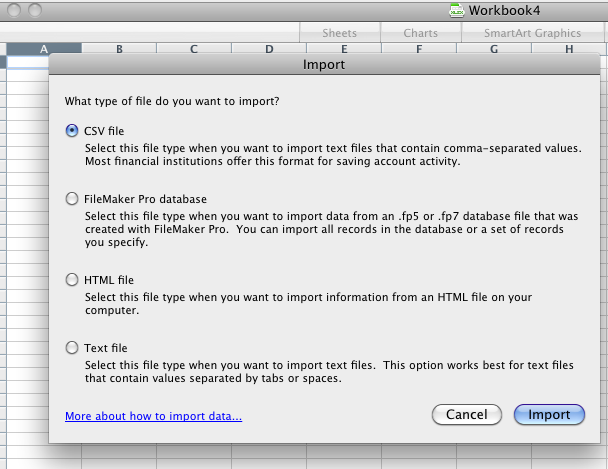This screenshot has height=469, width=608.
Task: Pick the Text file import option
Action: pyautogui.click(x=72, y=348)
